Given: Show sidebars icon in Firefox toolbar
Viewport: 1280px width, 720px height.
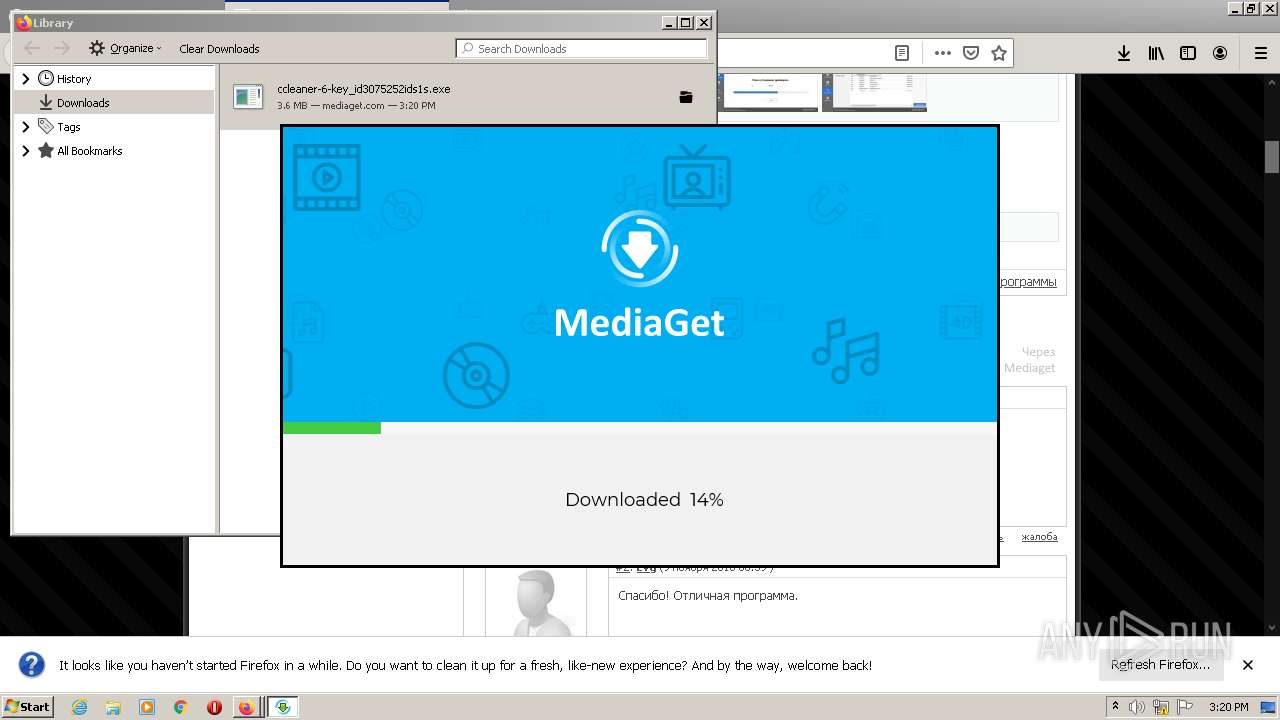Looking at the screenshot, I should pos(1188,53).
